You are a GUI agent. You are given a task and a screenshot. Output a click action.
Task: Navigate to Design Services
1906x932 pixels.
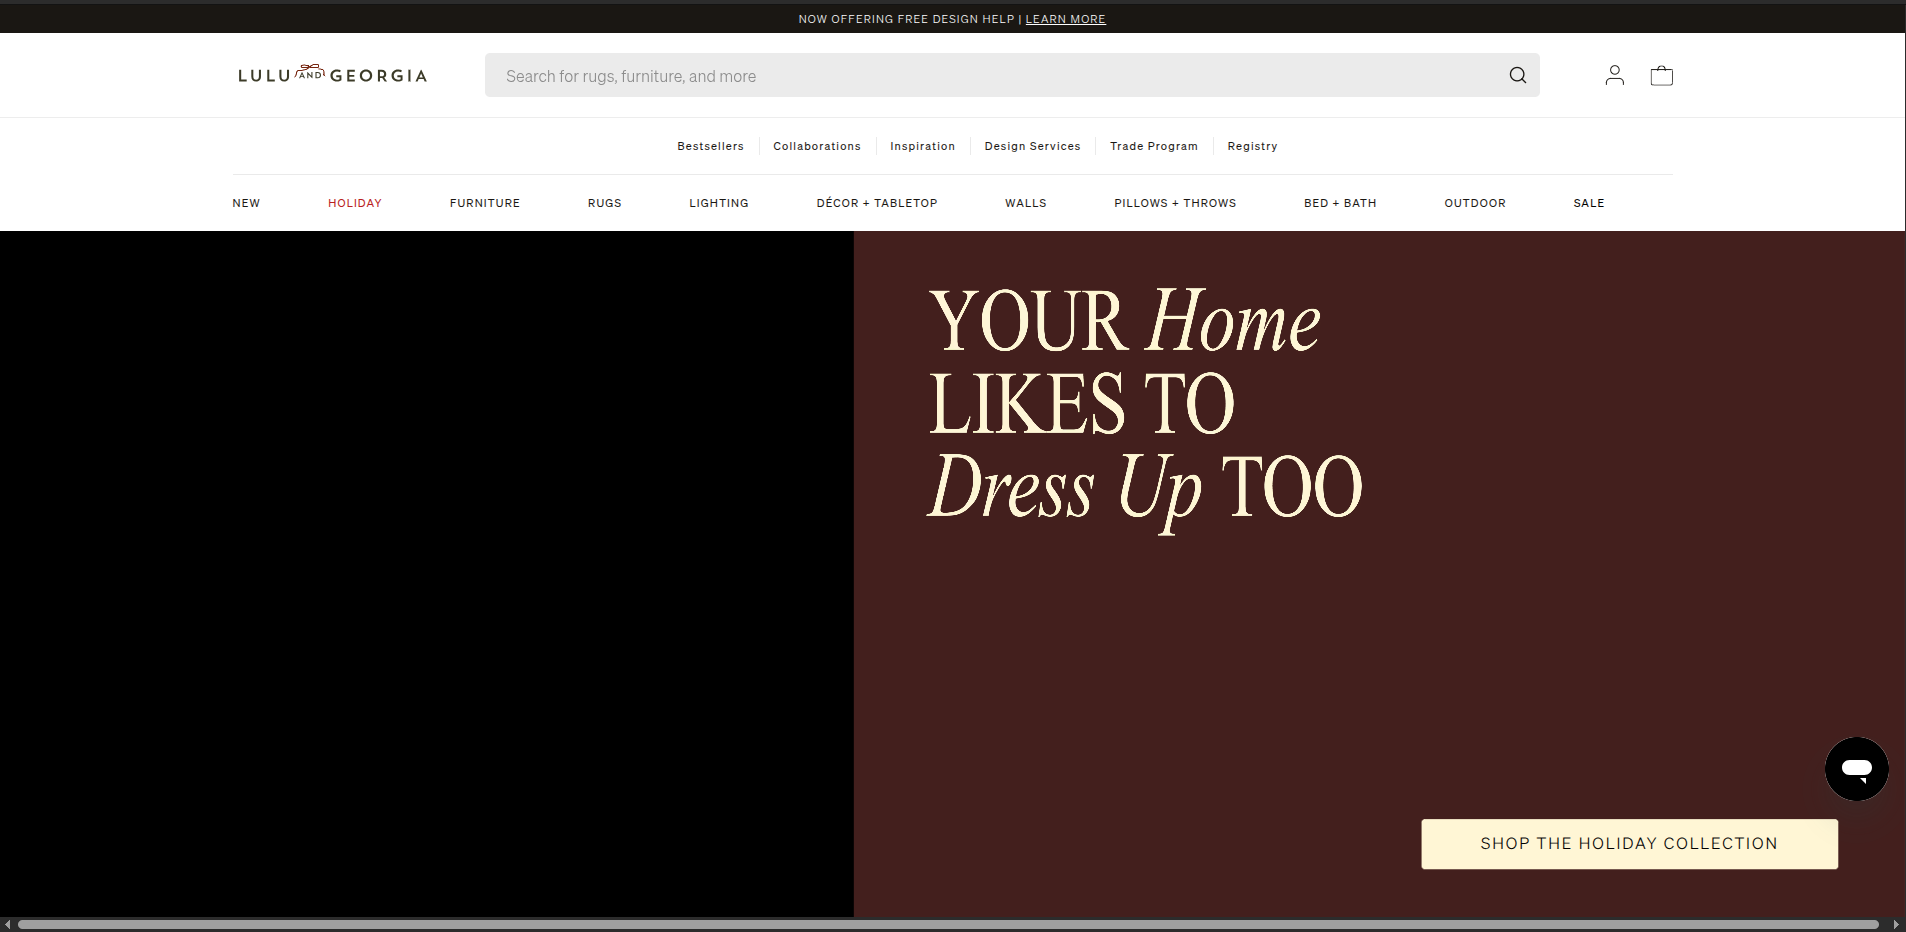coord(1032,146)
